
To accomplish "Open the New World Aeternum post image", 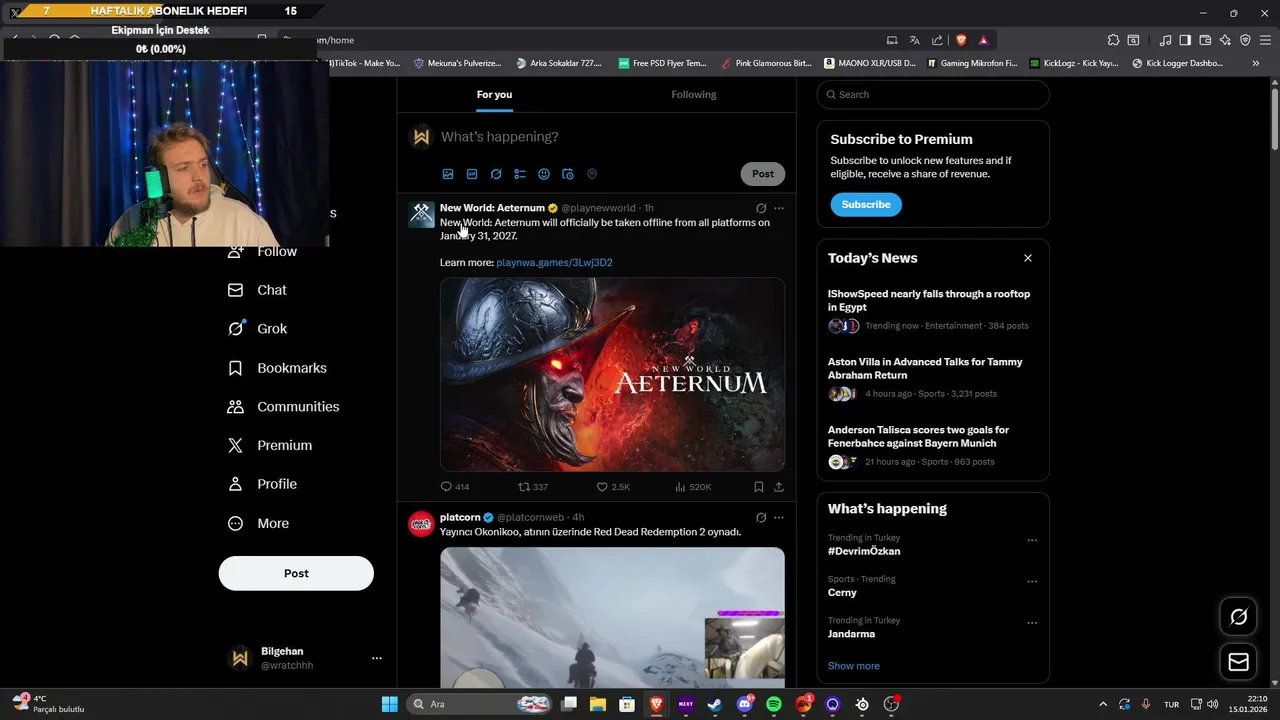I will click(x=612, y=375).
